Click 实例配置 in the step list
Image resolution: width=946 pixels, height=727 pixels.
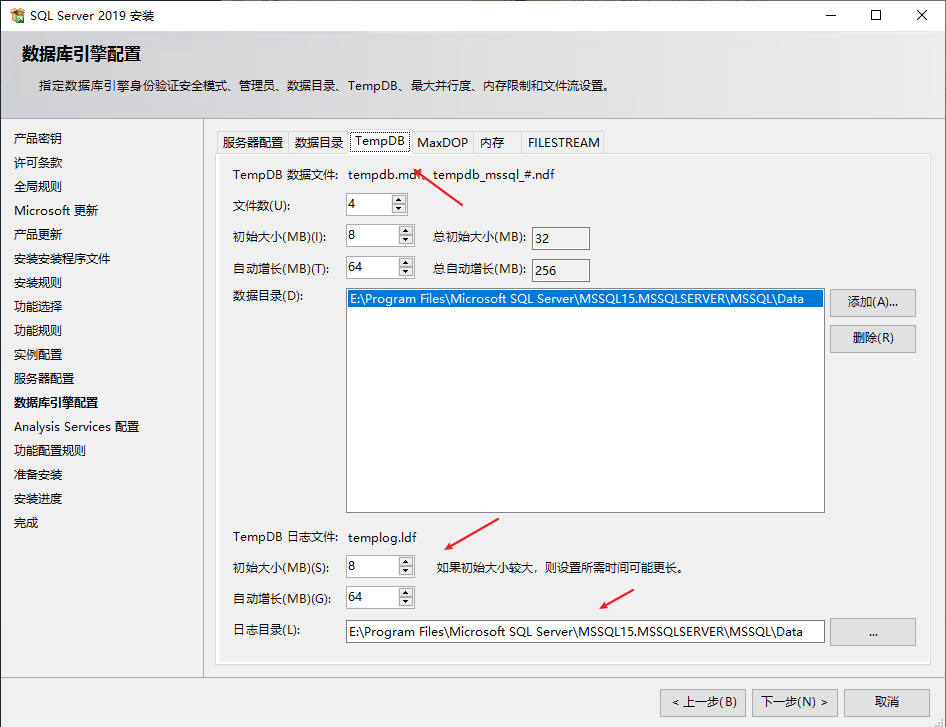point(38,355)
